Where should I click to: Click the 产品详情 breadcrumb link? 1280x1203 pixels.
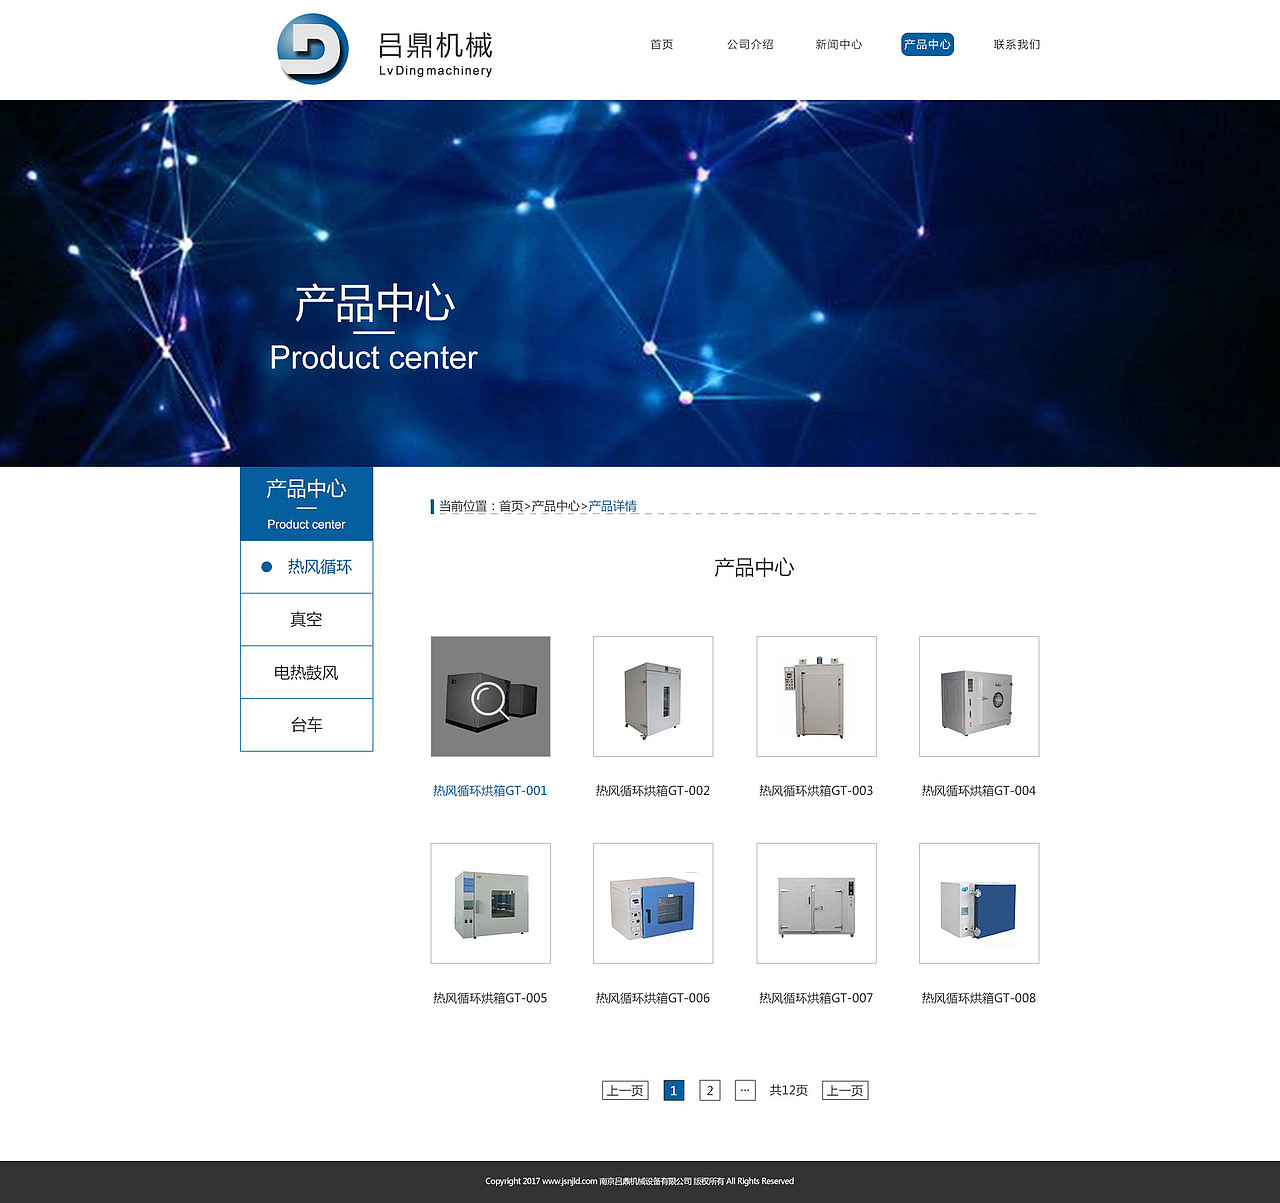click(612, 506)
